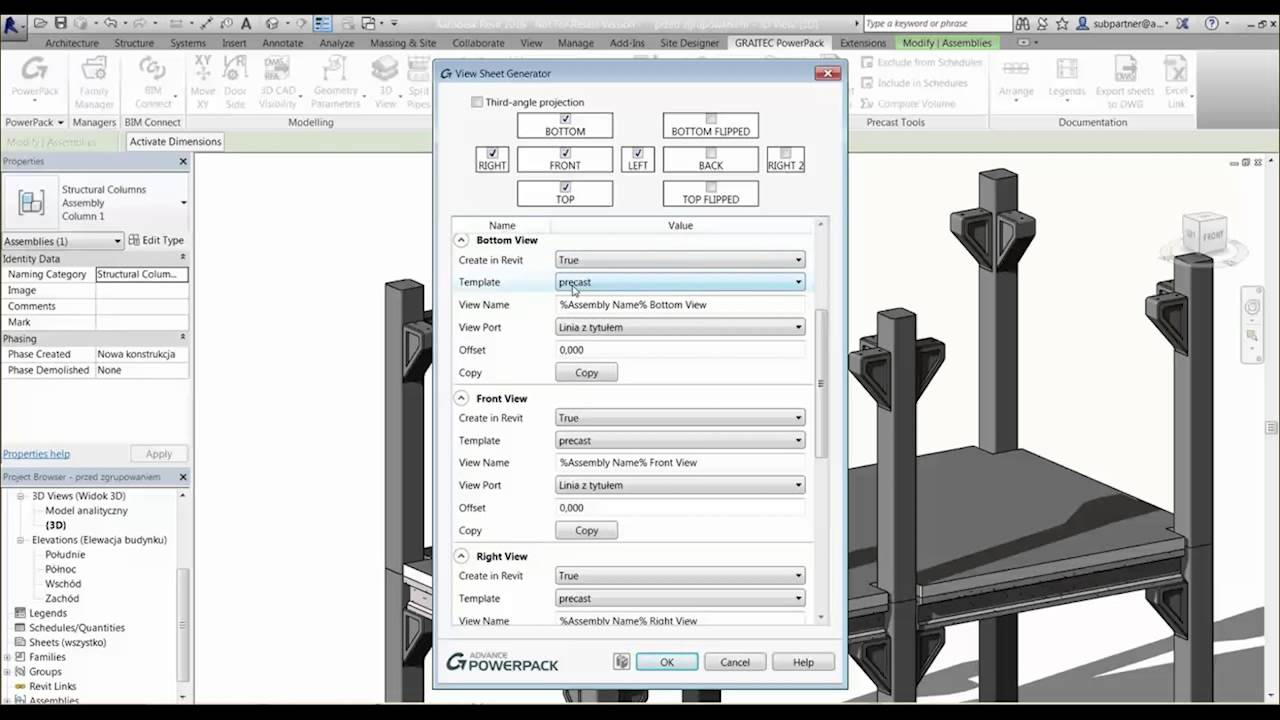This screenshot has height=720, width=1280.
Task: Click the Save icon in quick access toolbar
Action: coord(61,23)
